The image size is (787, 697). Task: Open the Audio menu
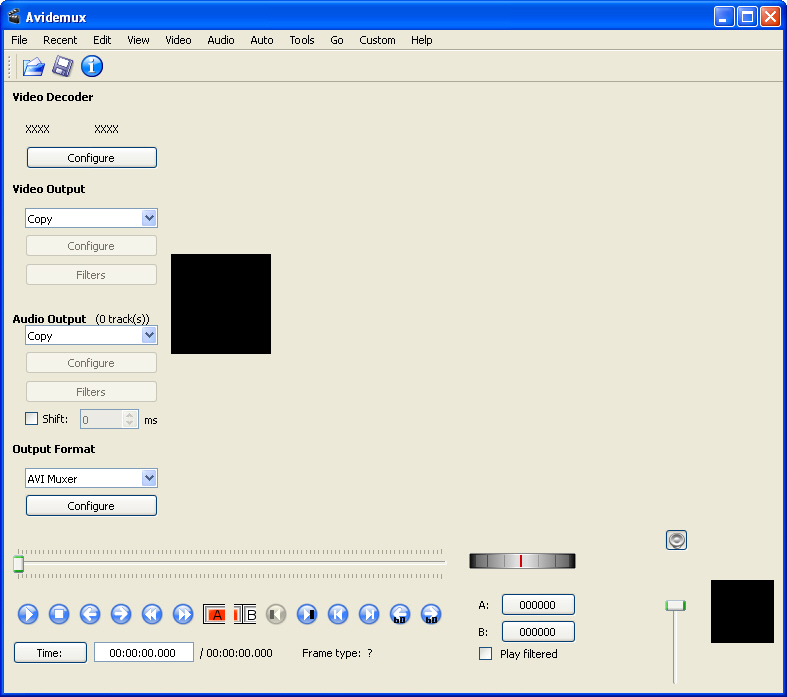pyautogui.click(x=221, y=40)
